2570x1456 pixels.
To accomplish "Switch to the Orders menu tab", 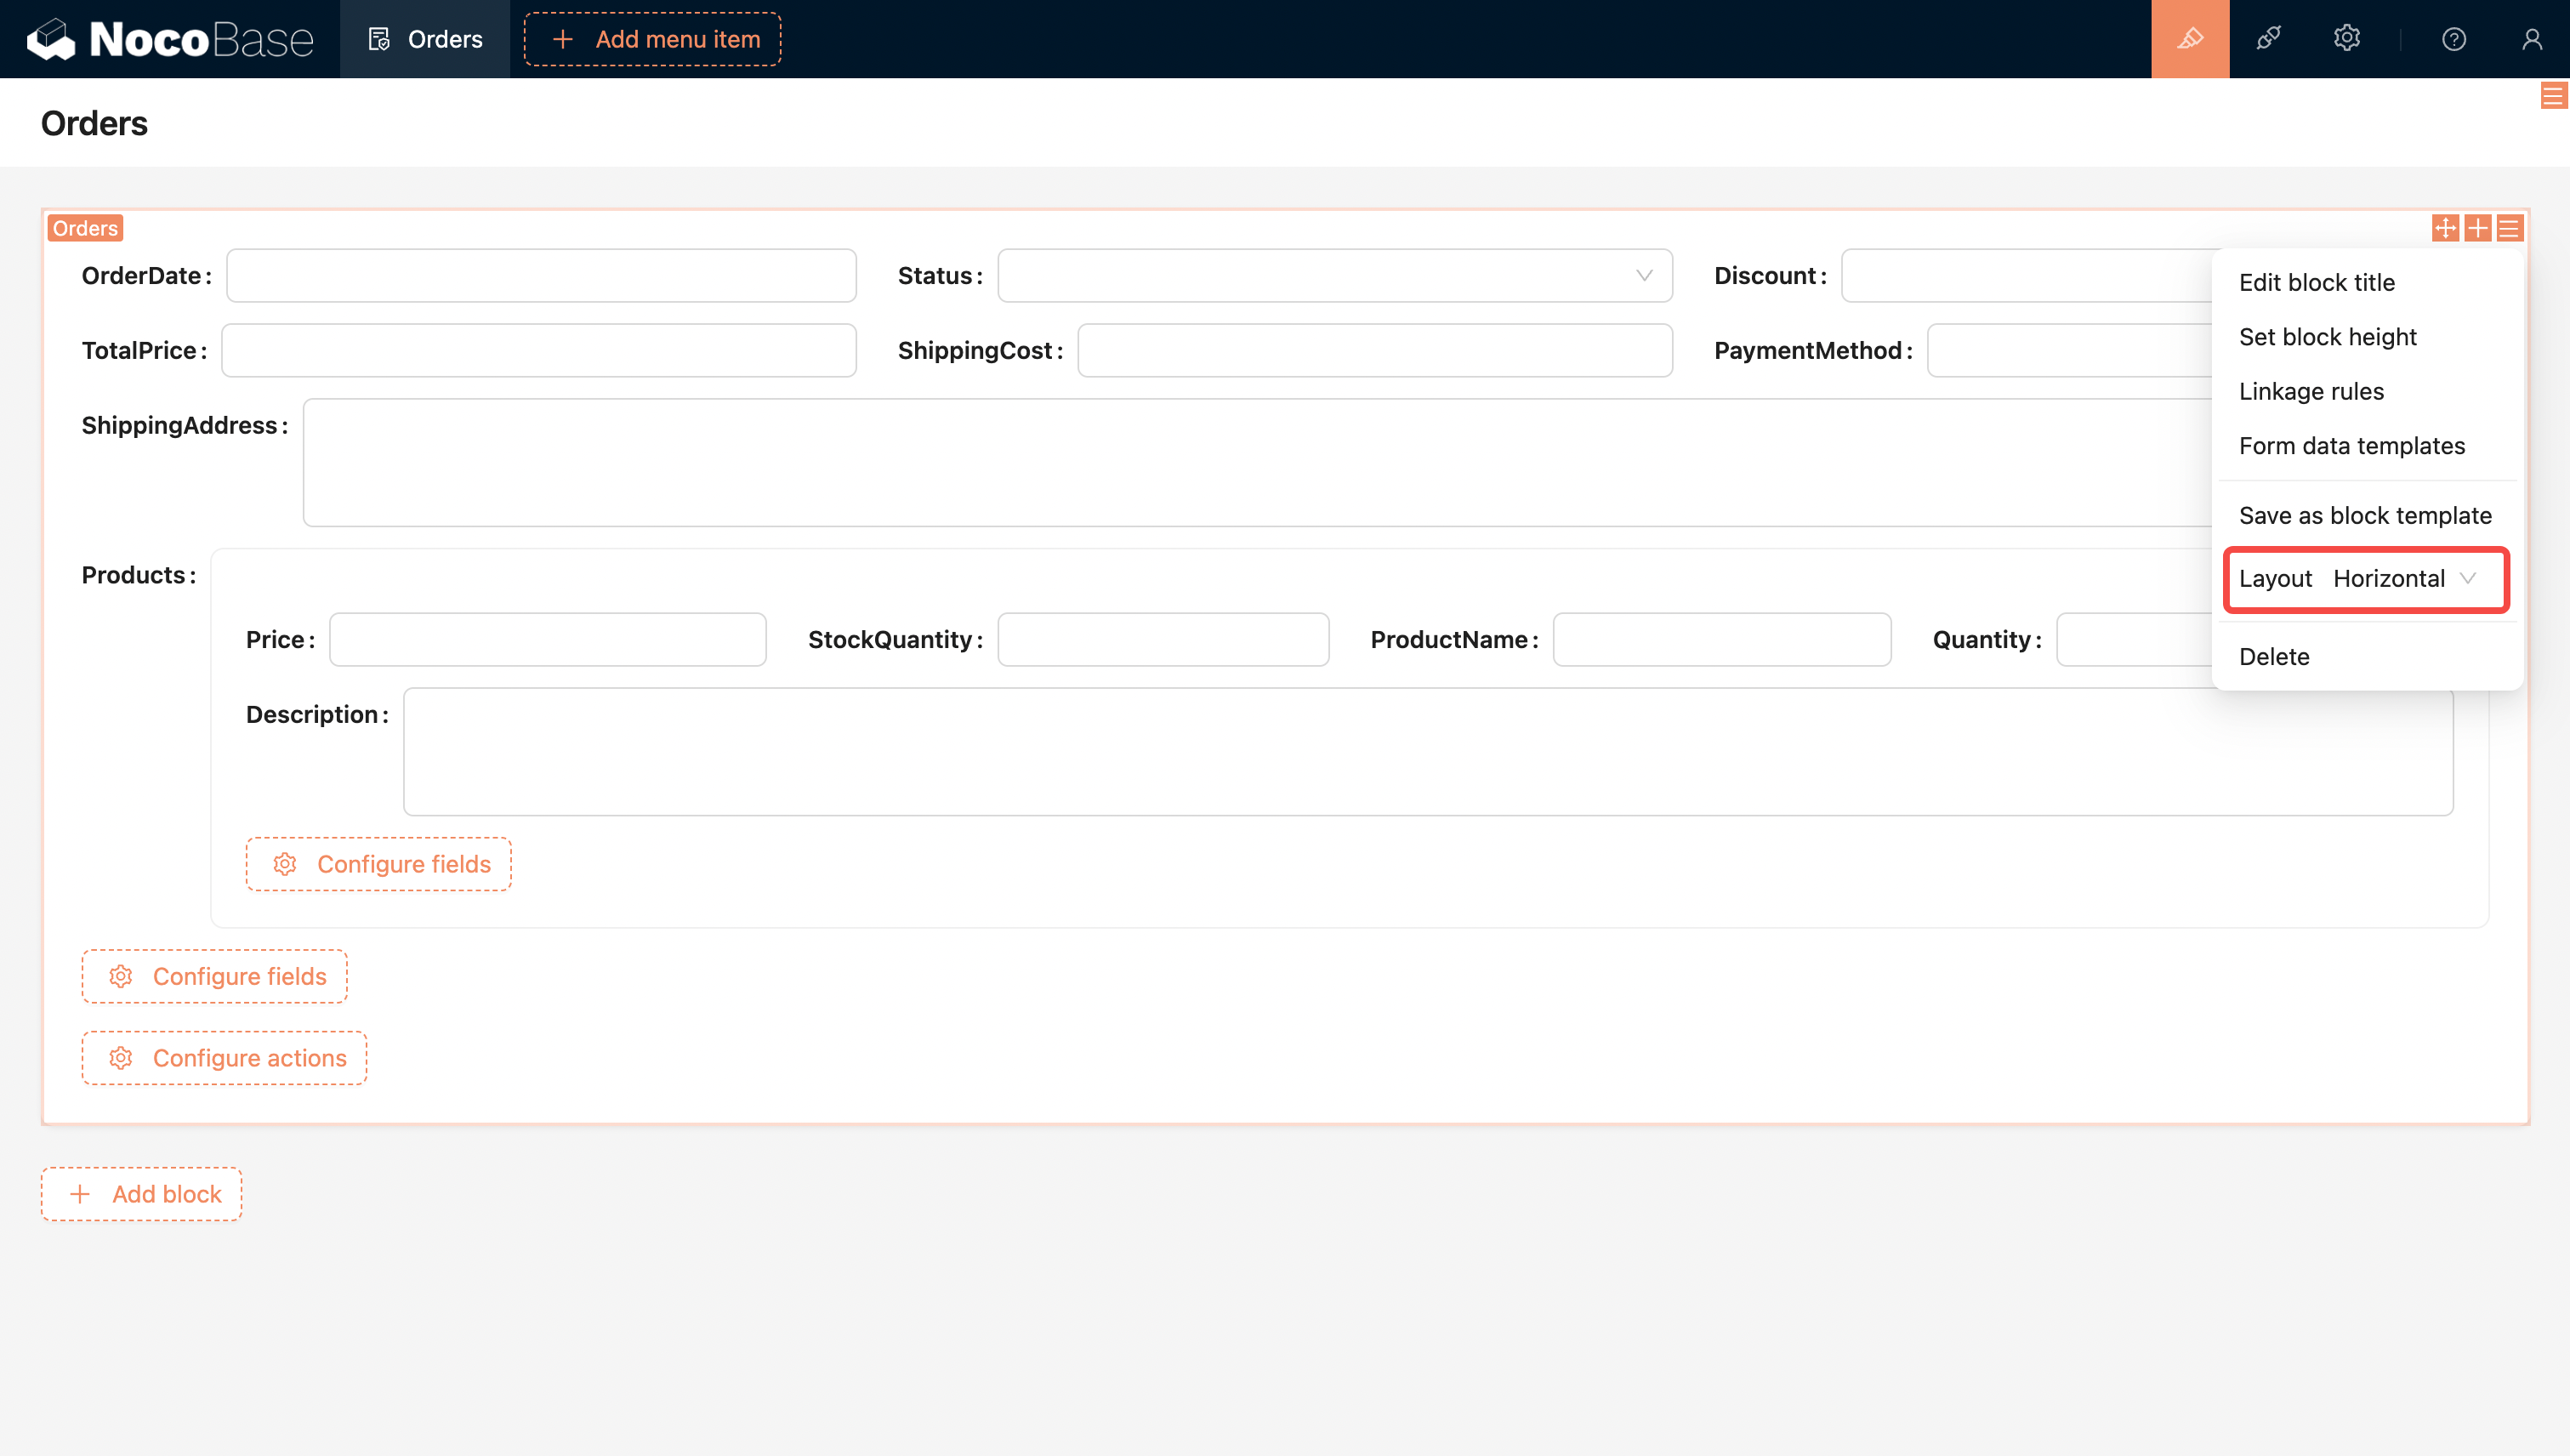I will 425,39.
